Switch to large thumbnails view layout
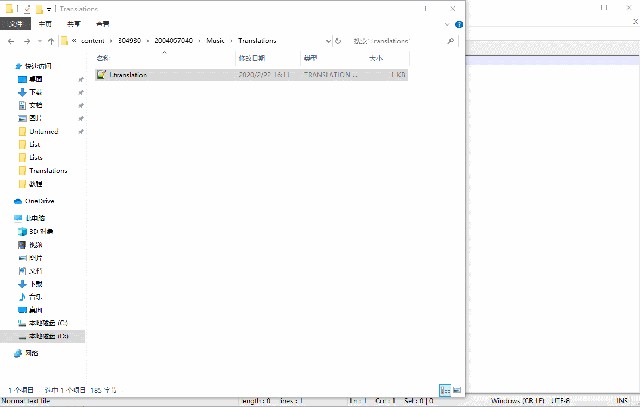 tap(457, 389)
